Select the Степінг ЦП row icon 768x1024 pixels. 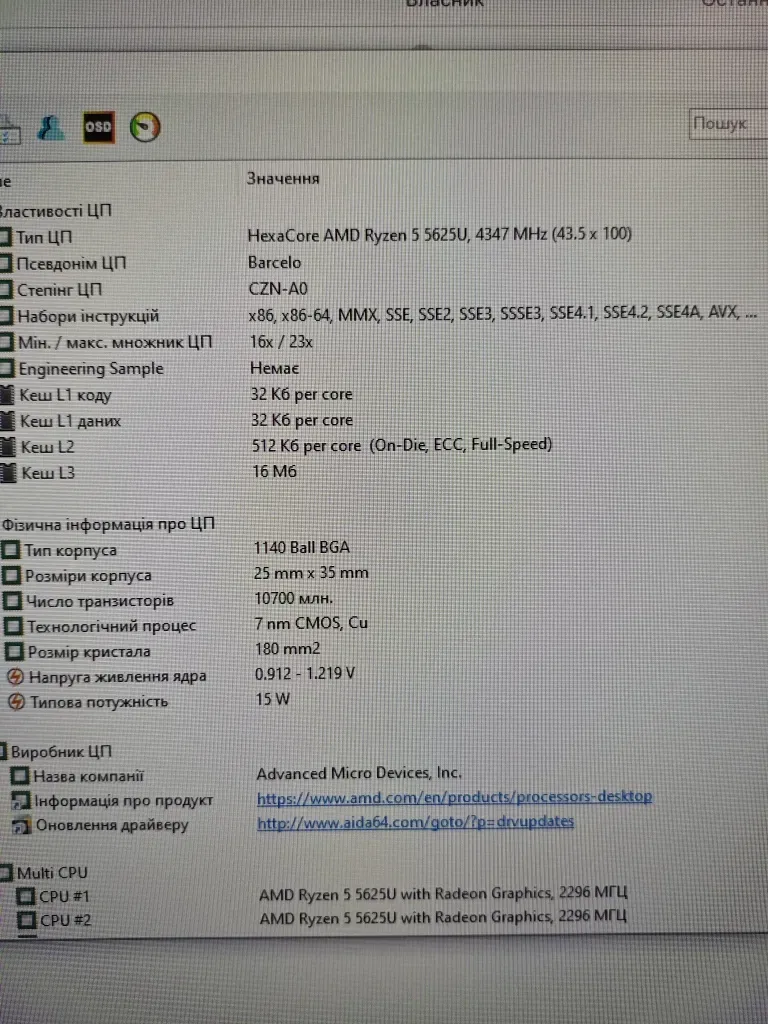5,290
